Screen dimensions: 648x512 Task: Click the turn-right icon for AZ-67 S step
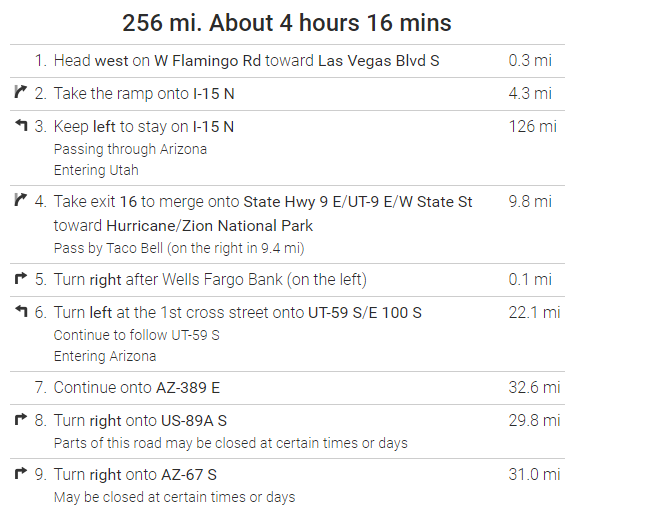point(21,473)
